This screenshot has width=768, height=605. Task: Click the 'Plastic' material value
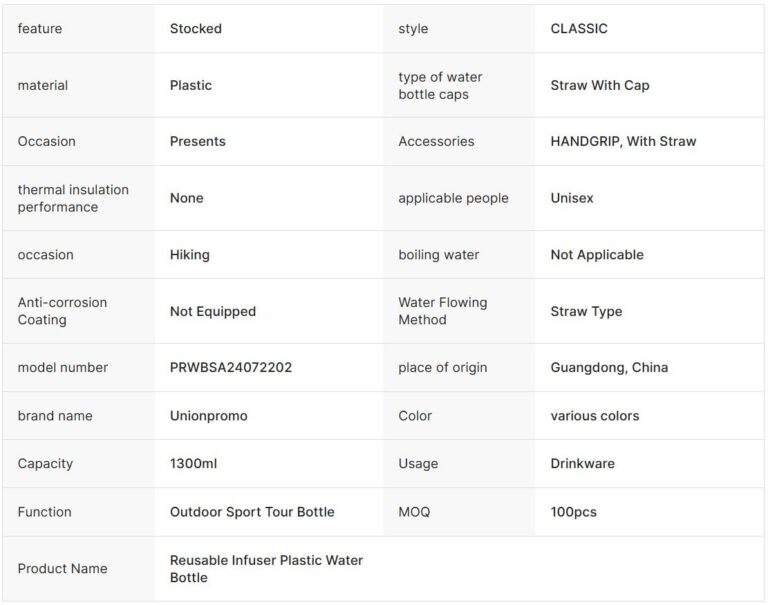[191, 86]
